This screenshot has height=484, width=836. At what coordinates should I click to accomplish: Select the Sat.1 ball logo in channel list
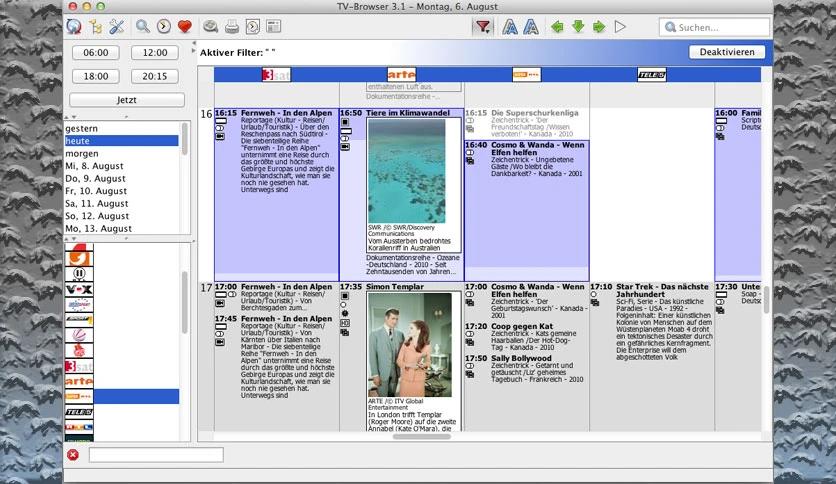[x=79, y=335]
